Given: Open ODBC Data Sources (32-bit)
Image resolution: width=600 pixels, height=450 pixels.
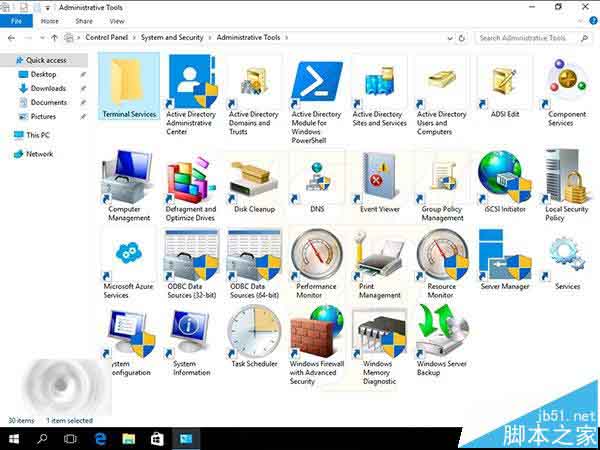Looking at the screenshot, I should point(191,264).
